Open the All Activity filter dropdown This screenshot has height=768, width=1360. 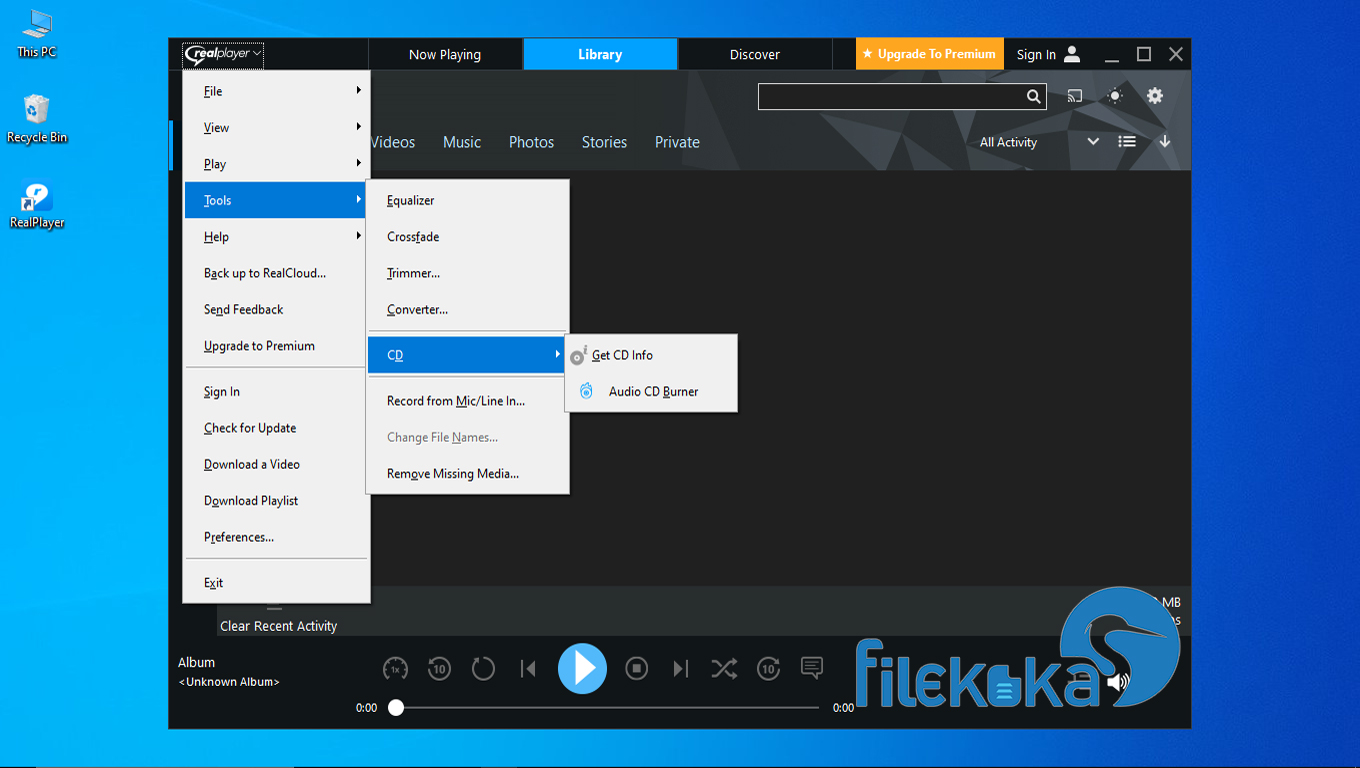pos(1039,142)
